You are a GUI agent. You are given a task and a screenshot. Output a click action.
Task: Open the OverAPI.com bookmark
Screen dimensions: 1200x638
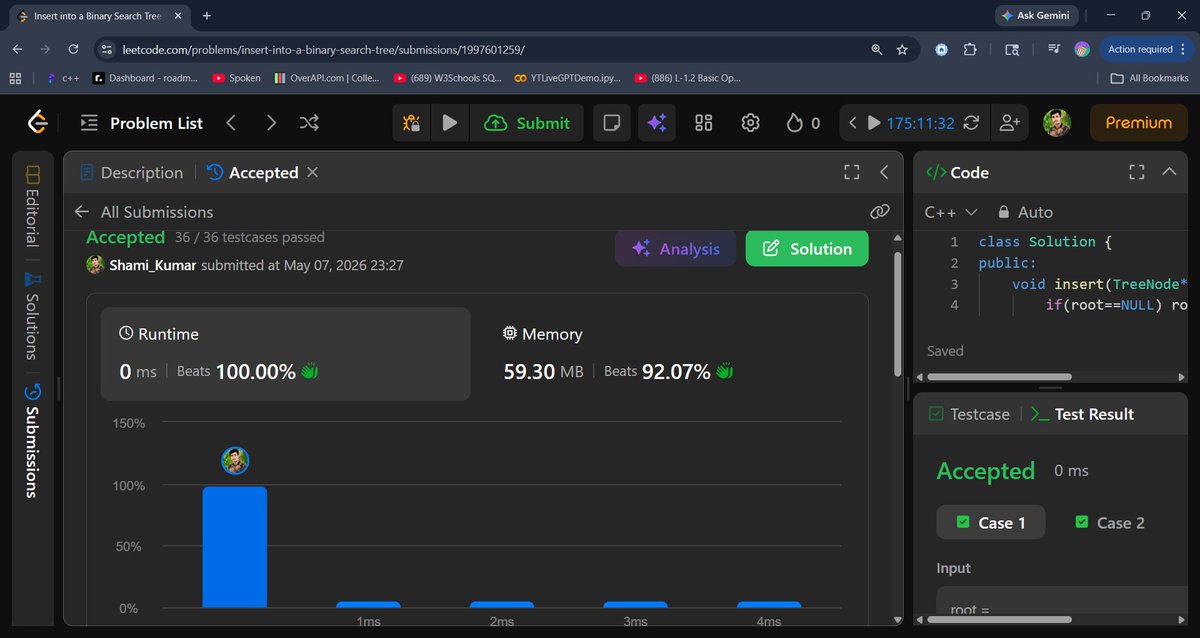pyautogui.click(x=328, y=78)
